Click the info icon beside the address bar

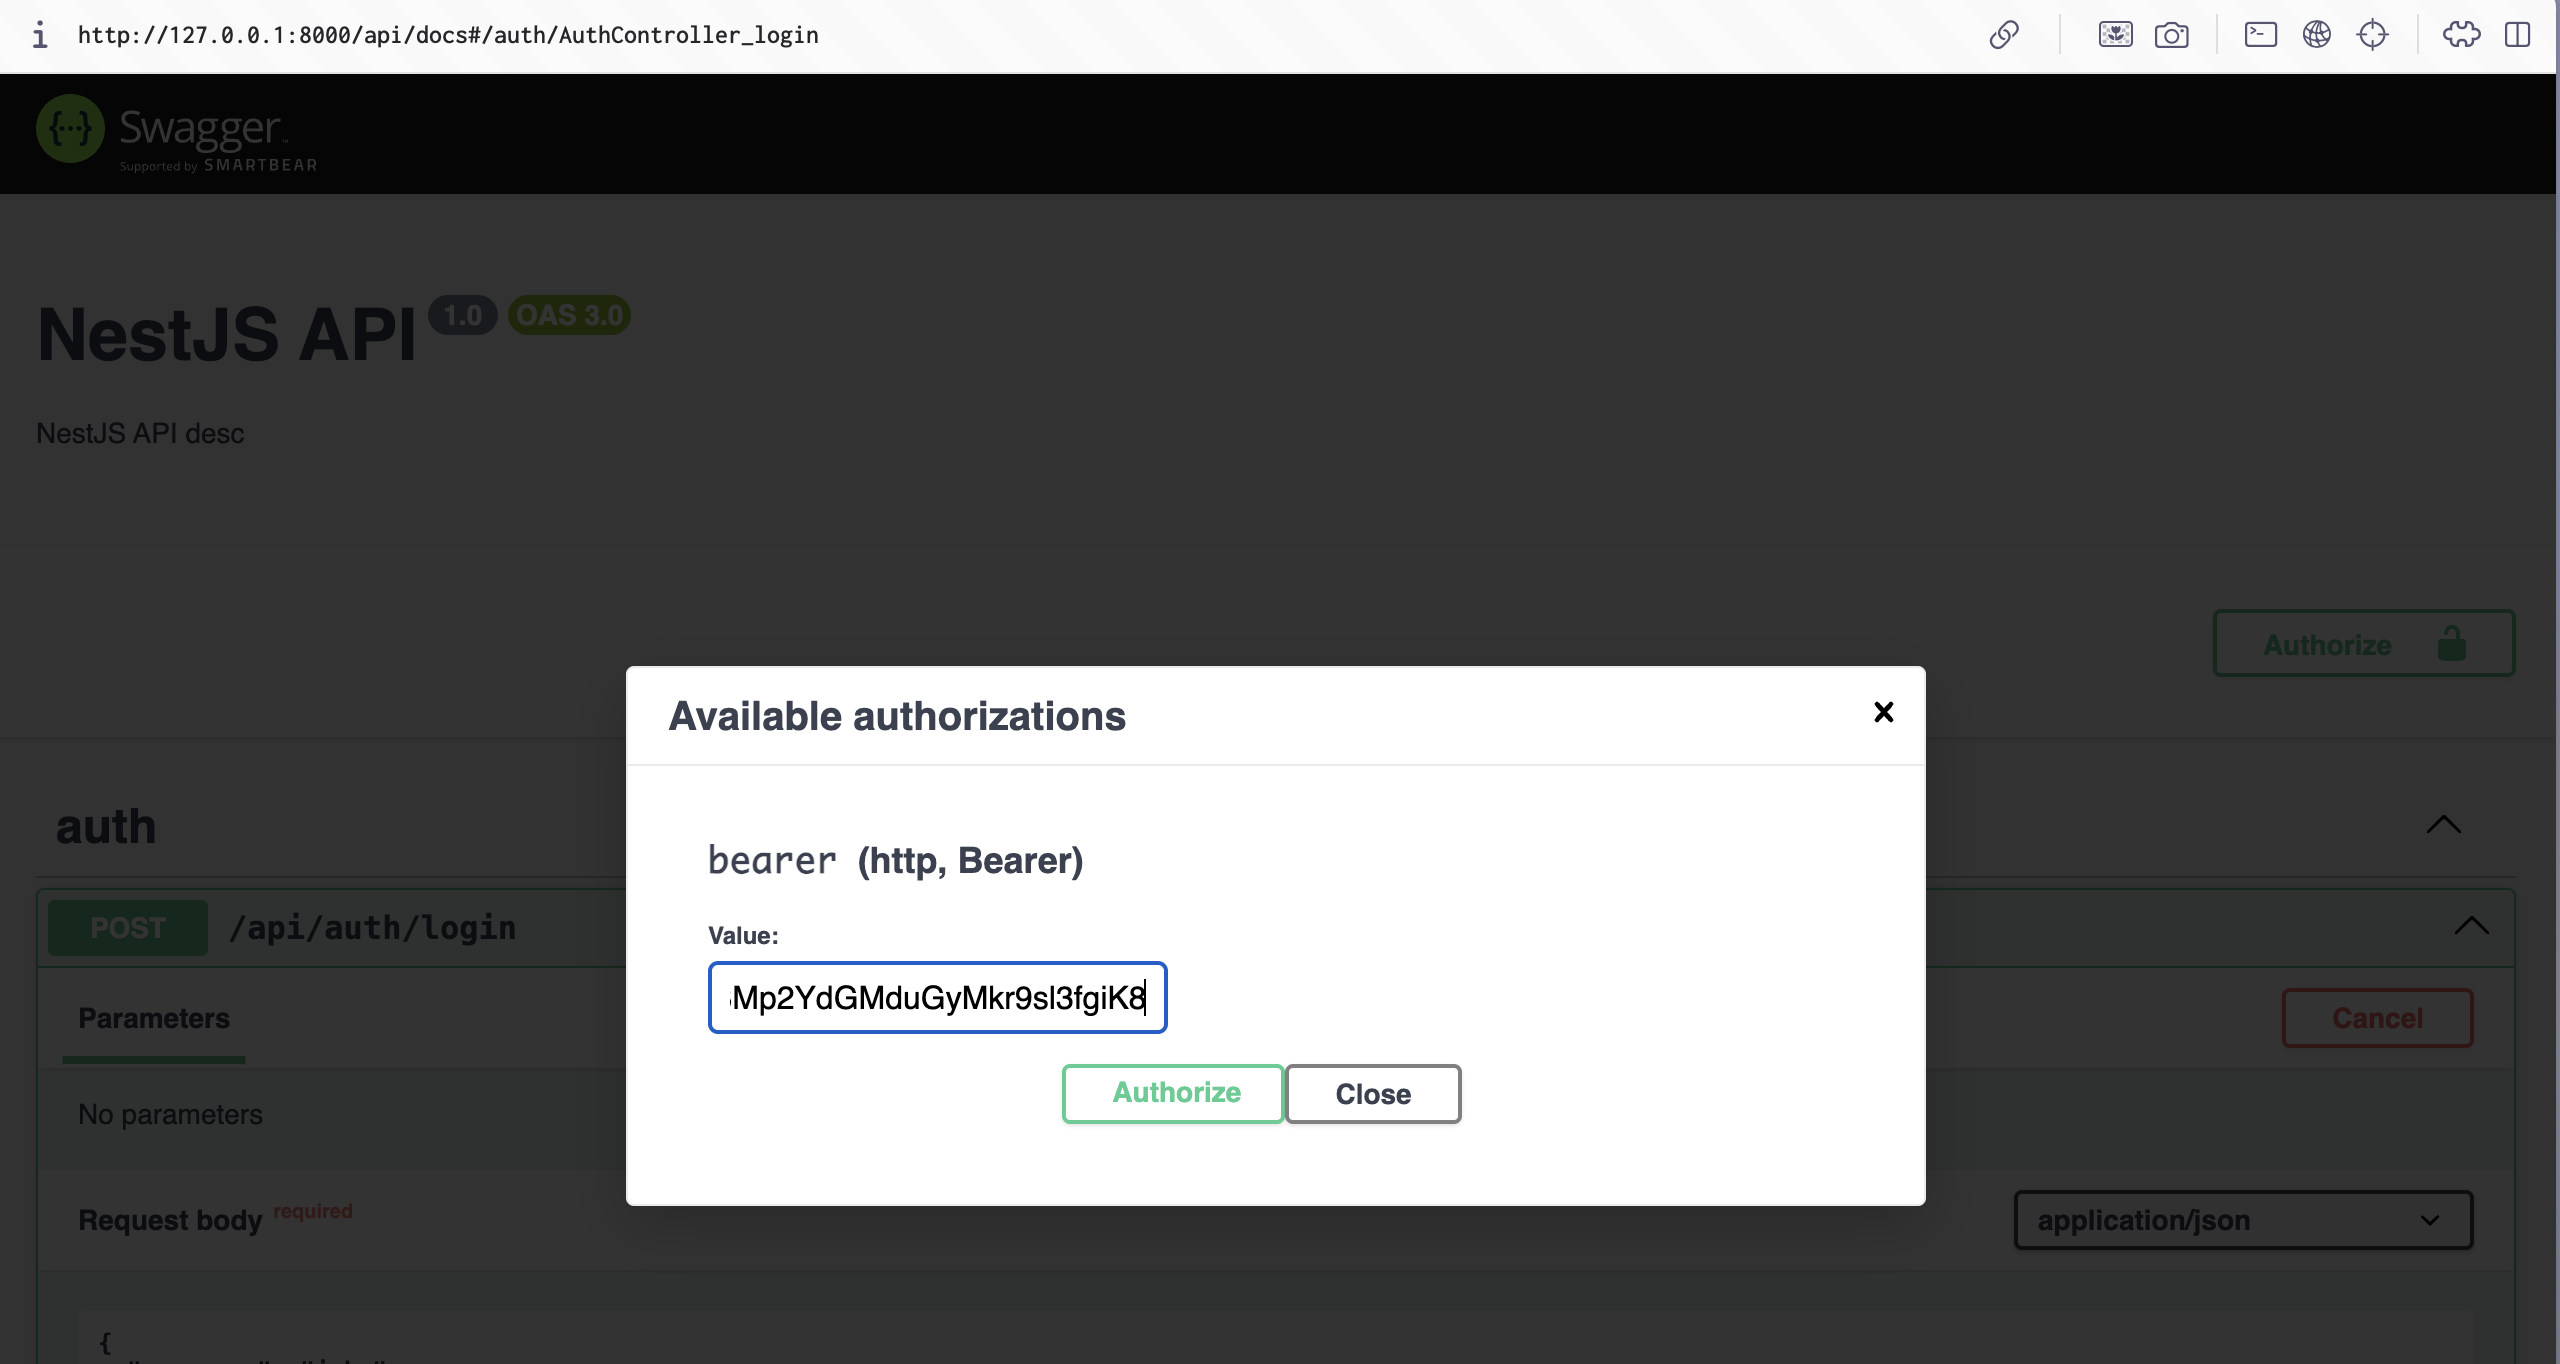pos(40,35)
